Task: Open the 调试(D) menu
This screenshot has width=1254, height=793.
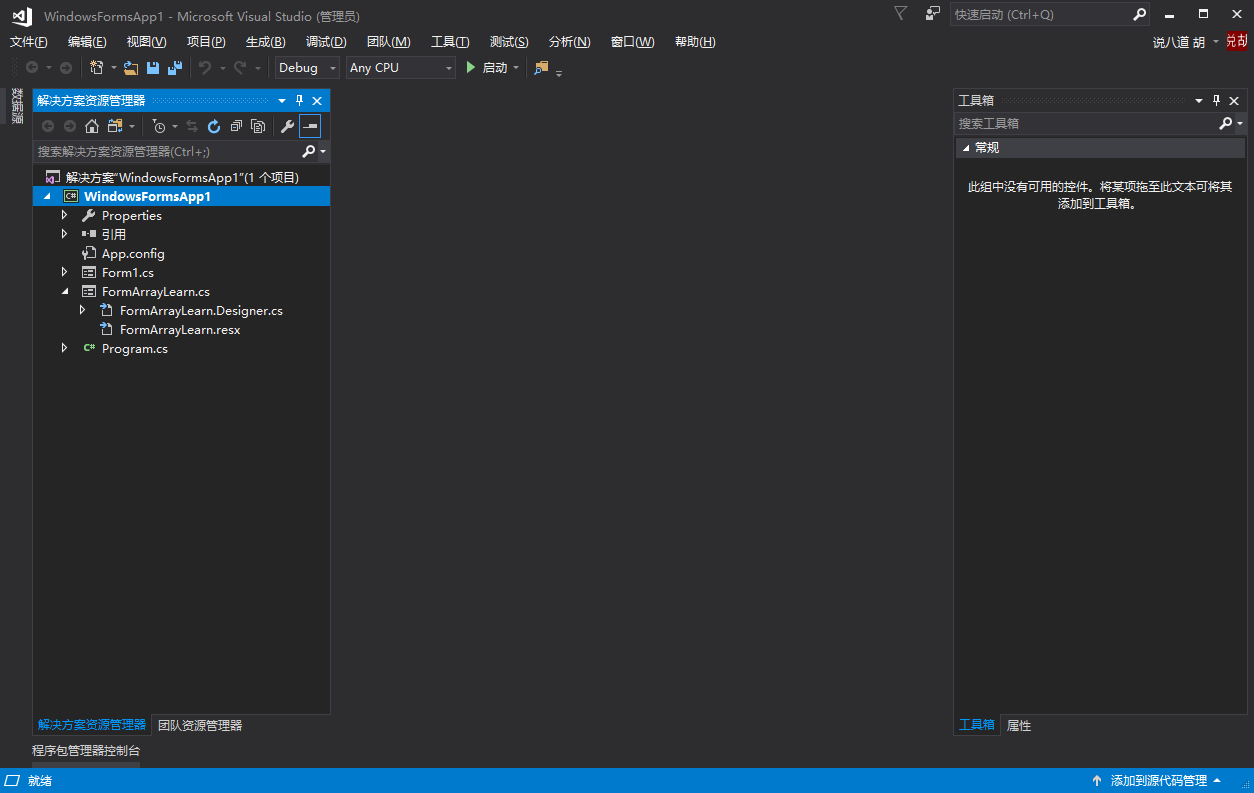Action: point(326,42)
